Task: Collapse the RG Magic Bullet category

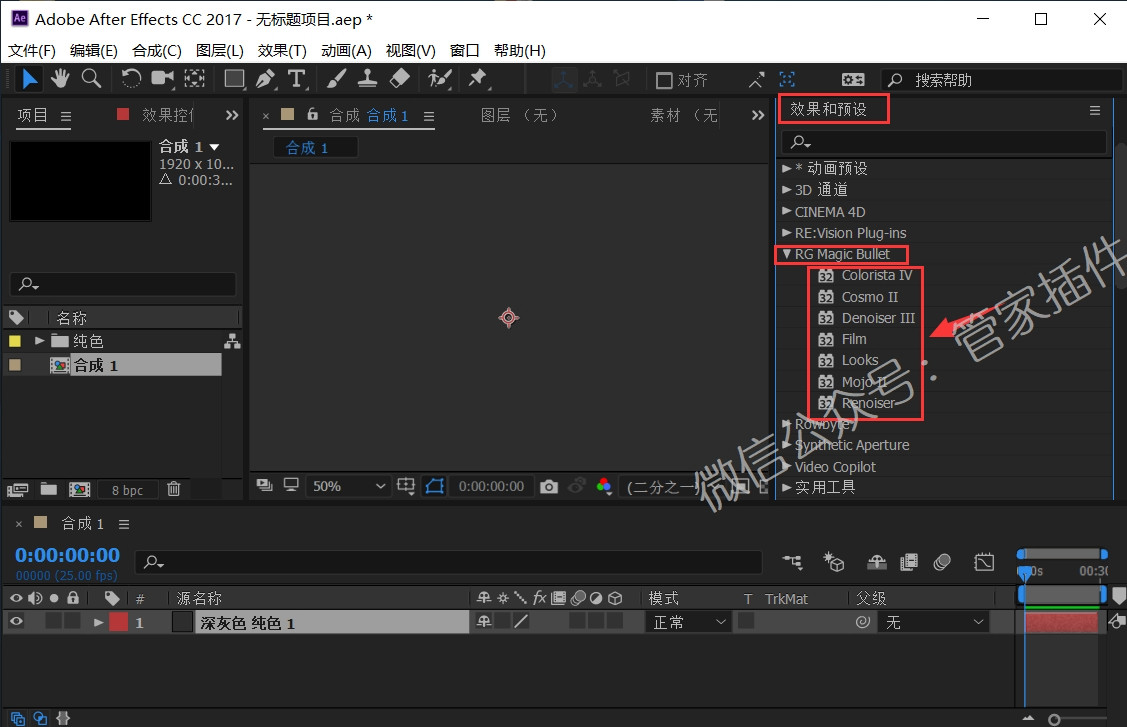Action: point(786,254)
